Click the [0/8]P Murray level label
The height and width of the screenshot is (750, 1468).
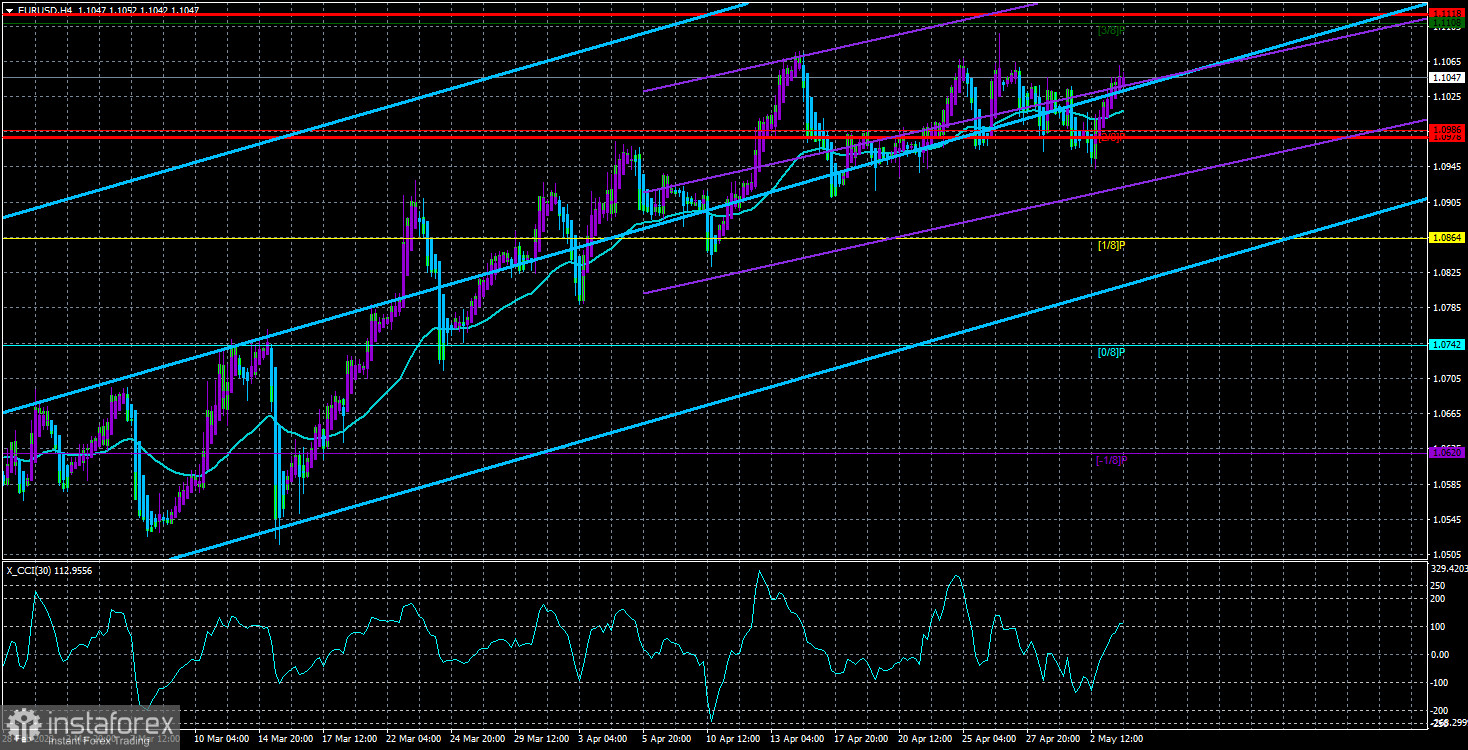[1110, 352]
